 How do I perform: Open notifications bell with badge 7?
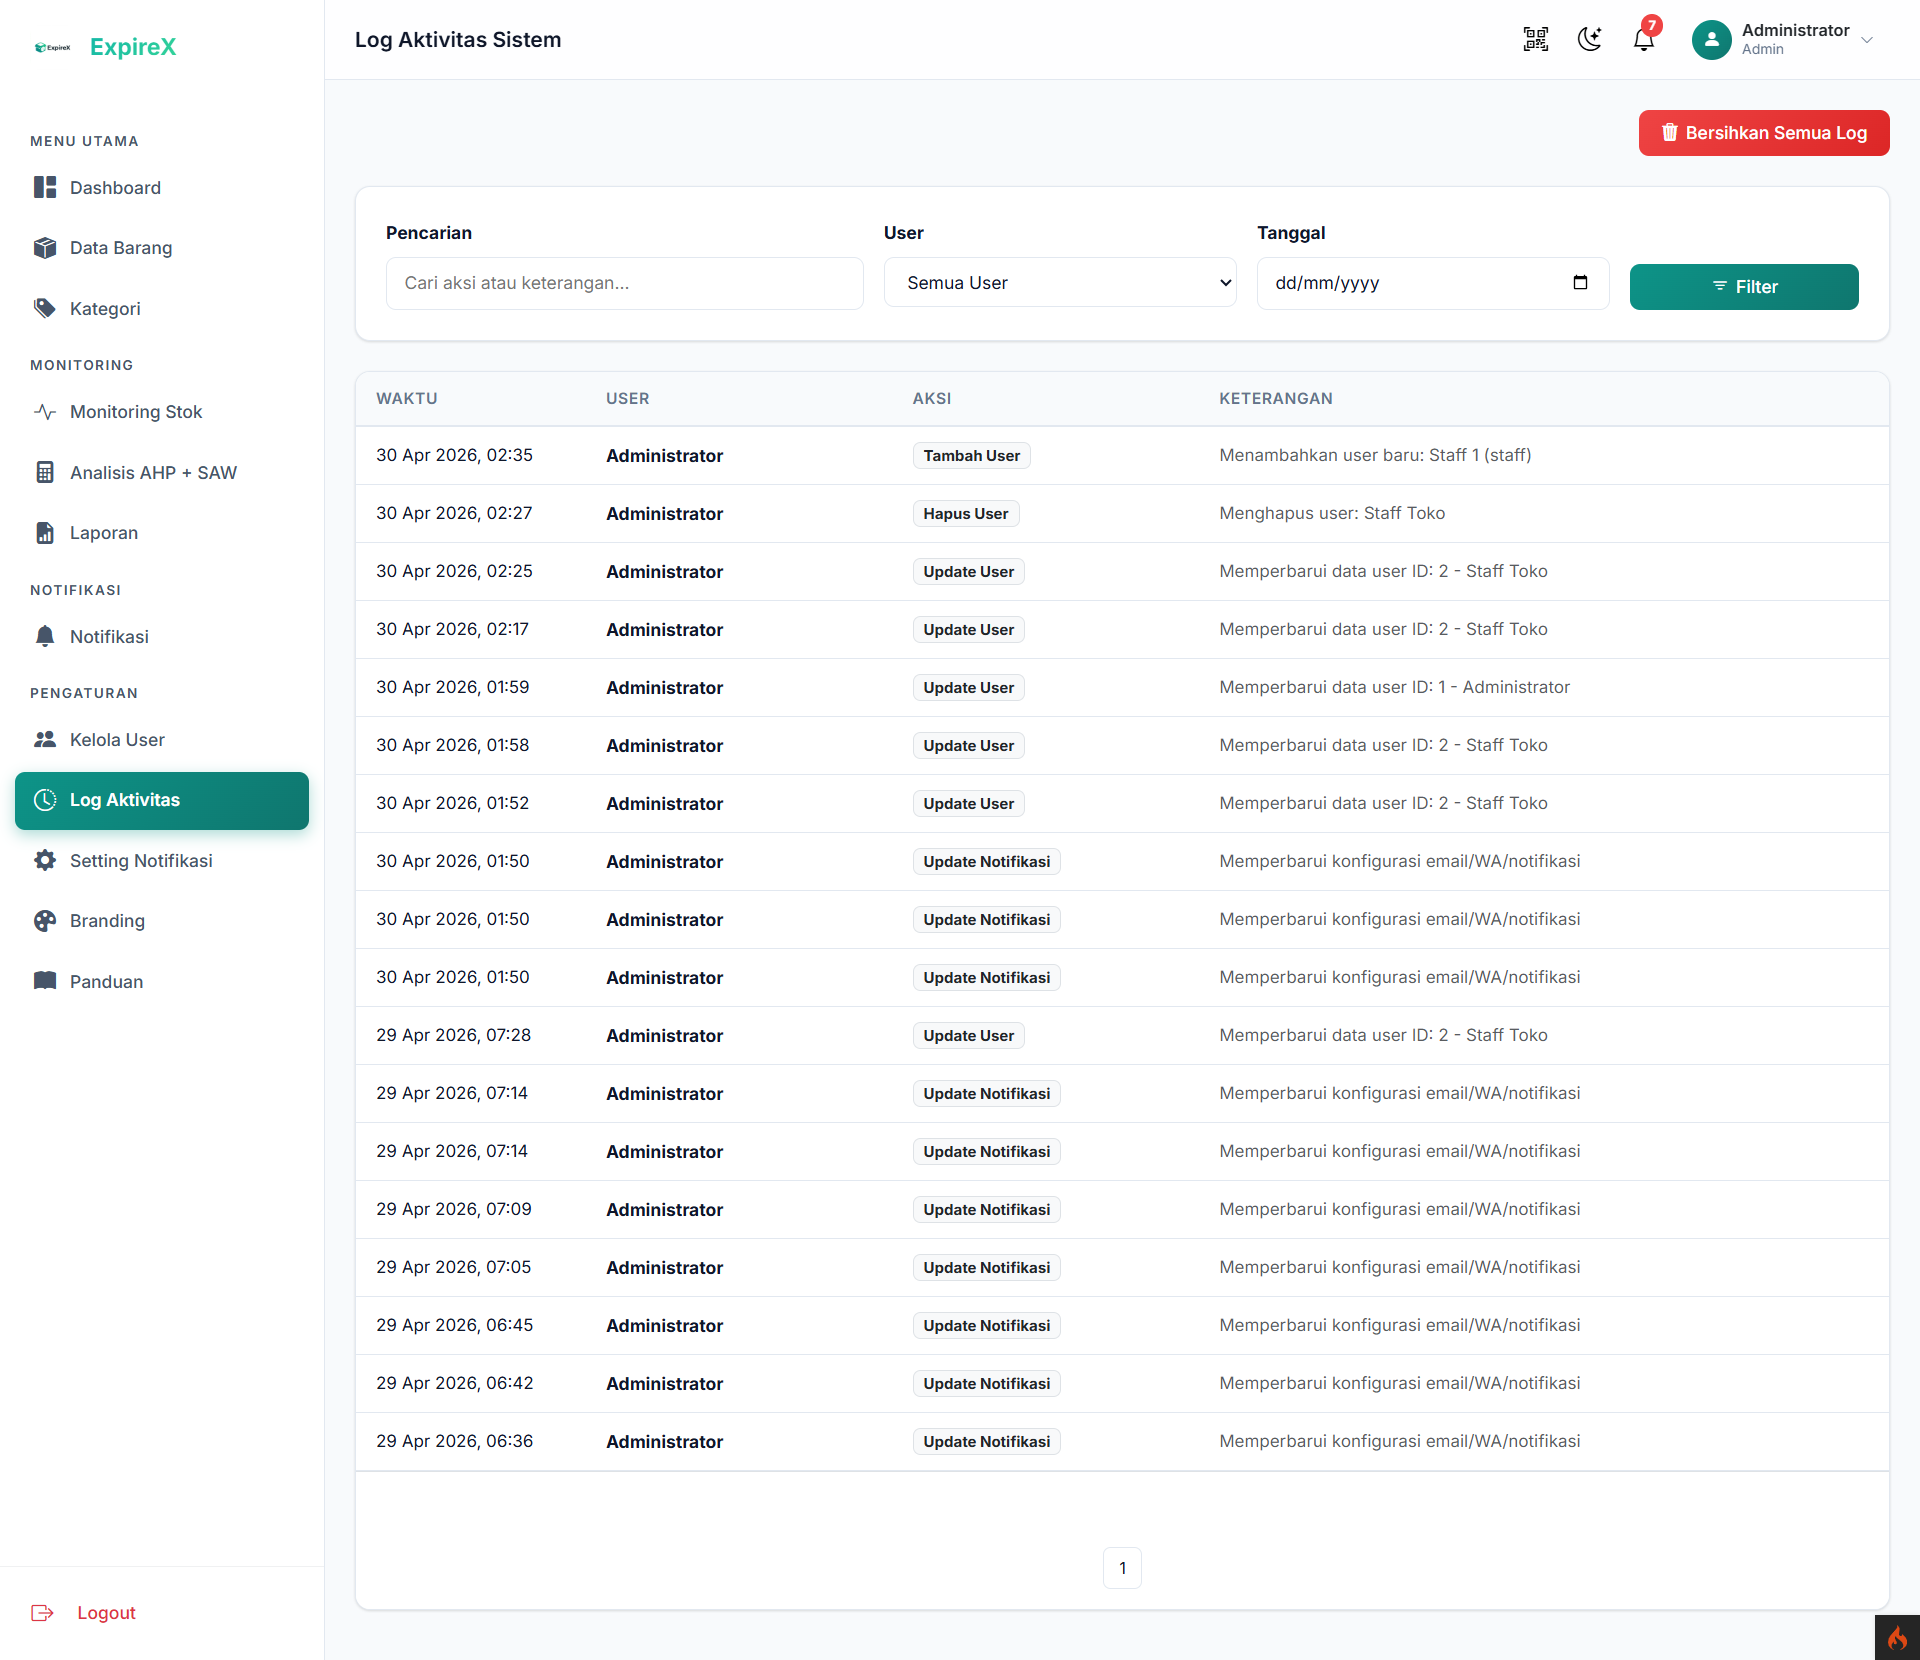(1644, 39)
